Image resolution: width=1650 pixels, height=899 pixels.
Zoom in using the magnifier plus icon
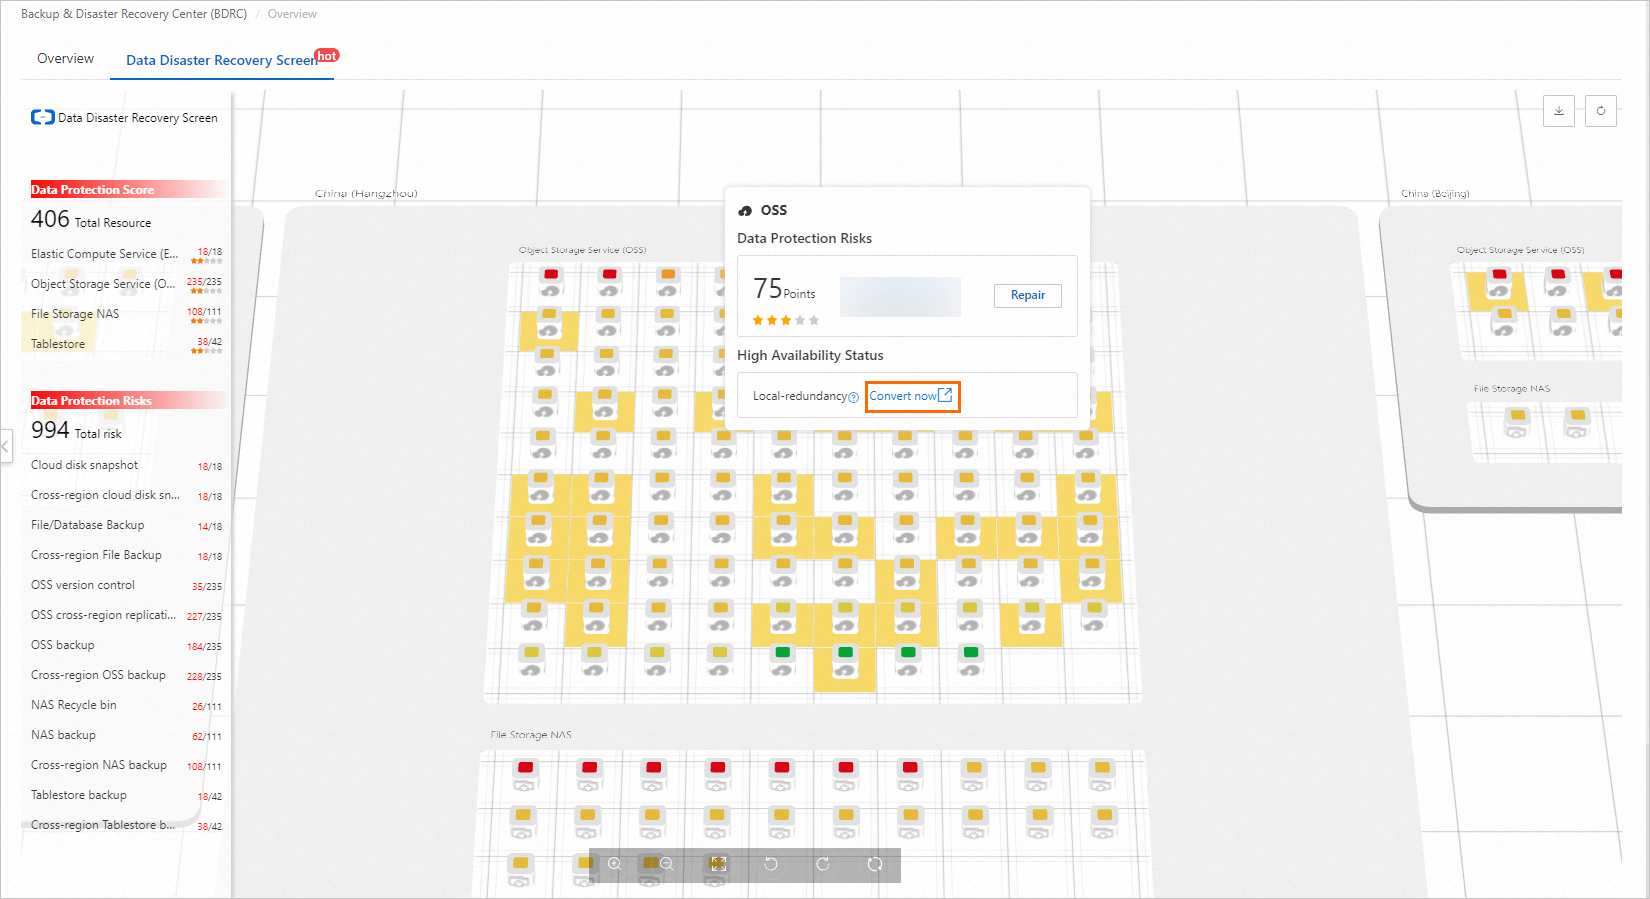[x=615, y=864]
